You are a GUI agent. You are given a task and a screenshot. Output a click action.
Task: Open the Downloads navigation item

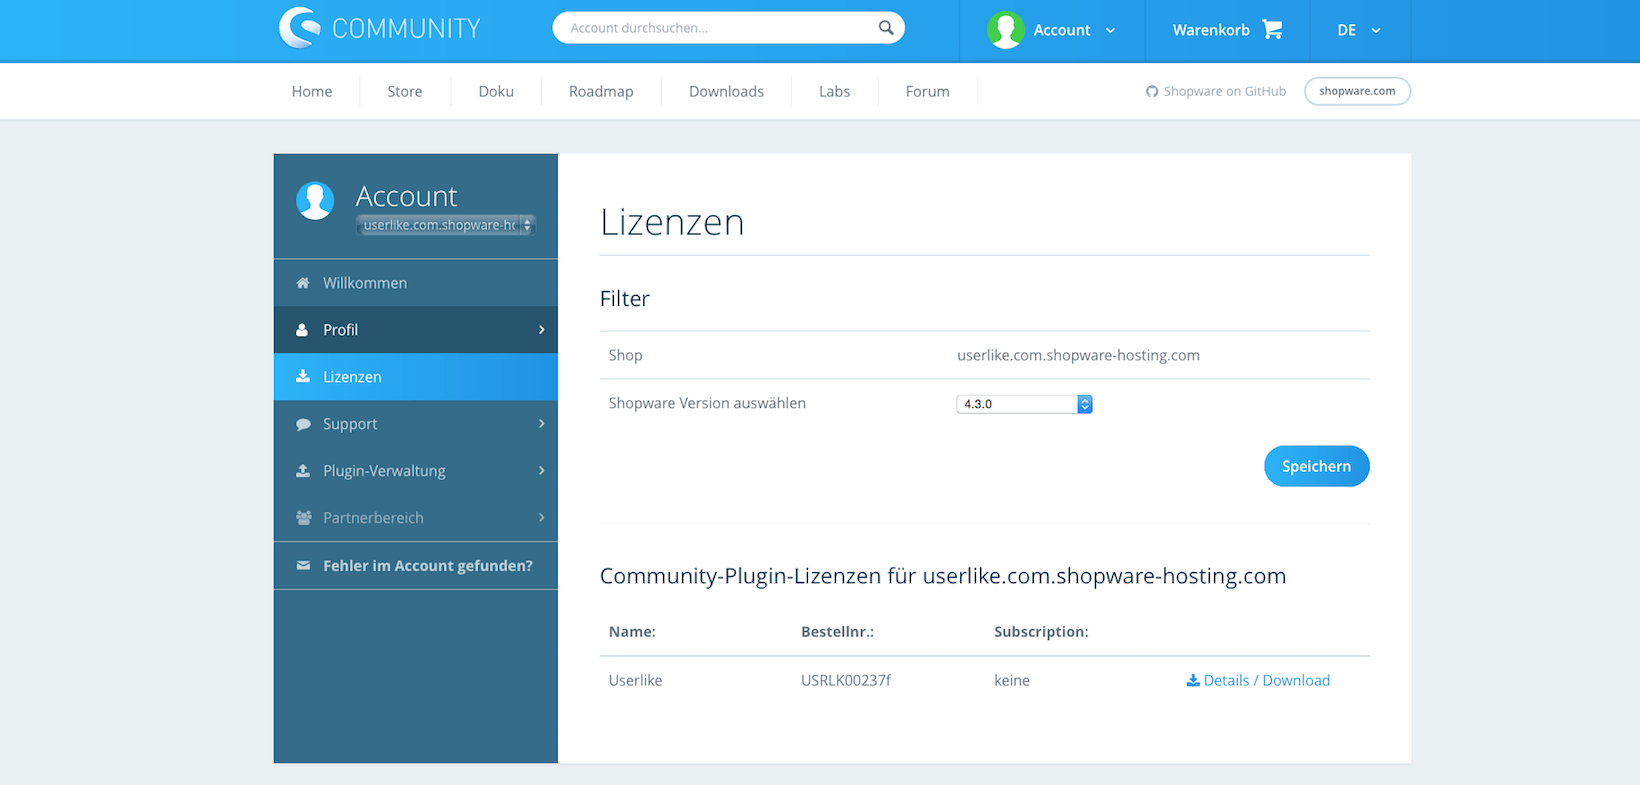[x=726, y=91]
